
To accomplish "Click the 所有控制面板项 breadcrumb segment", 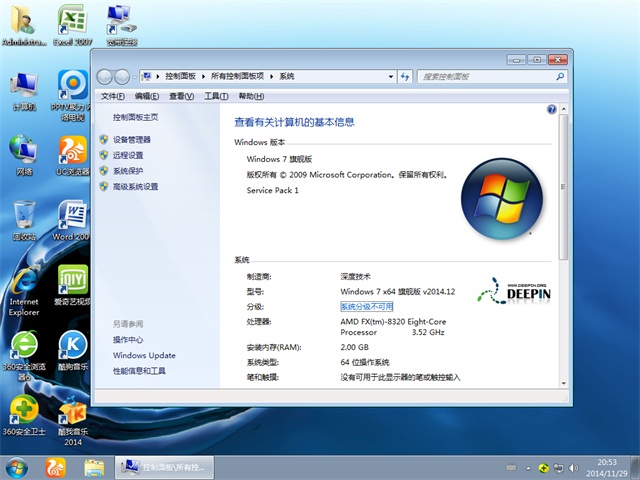I will (x=237, y=76).
